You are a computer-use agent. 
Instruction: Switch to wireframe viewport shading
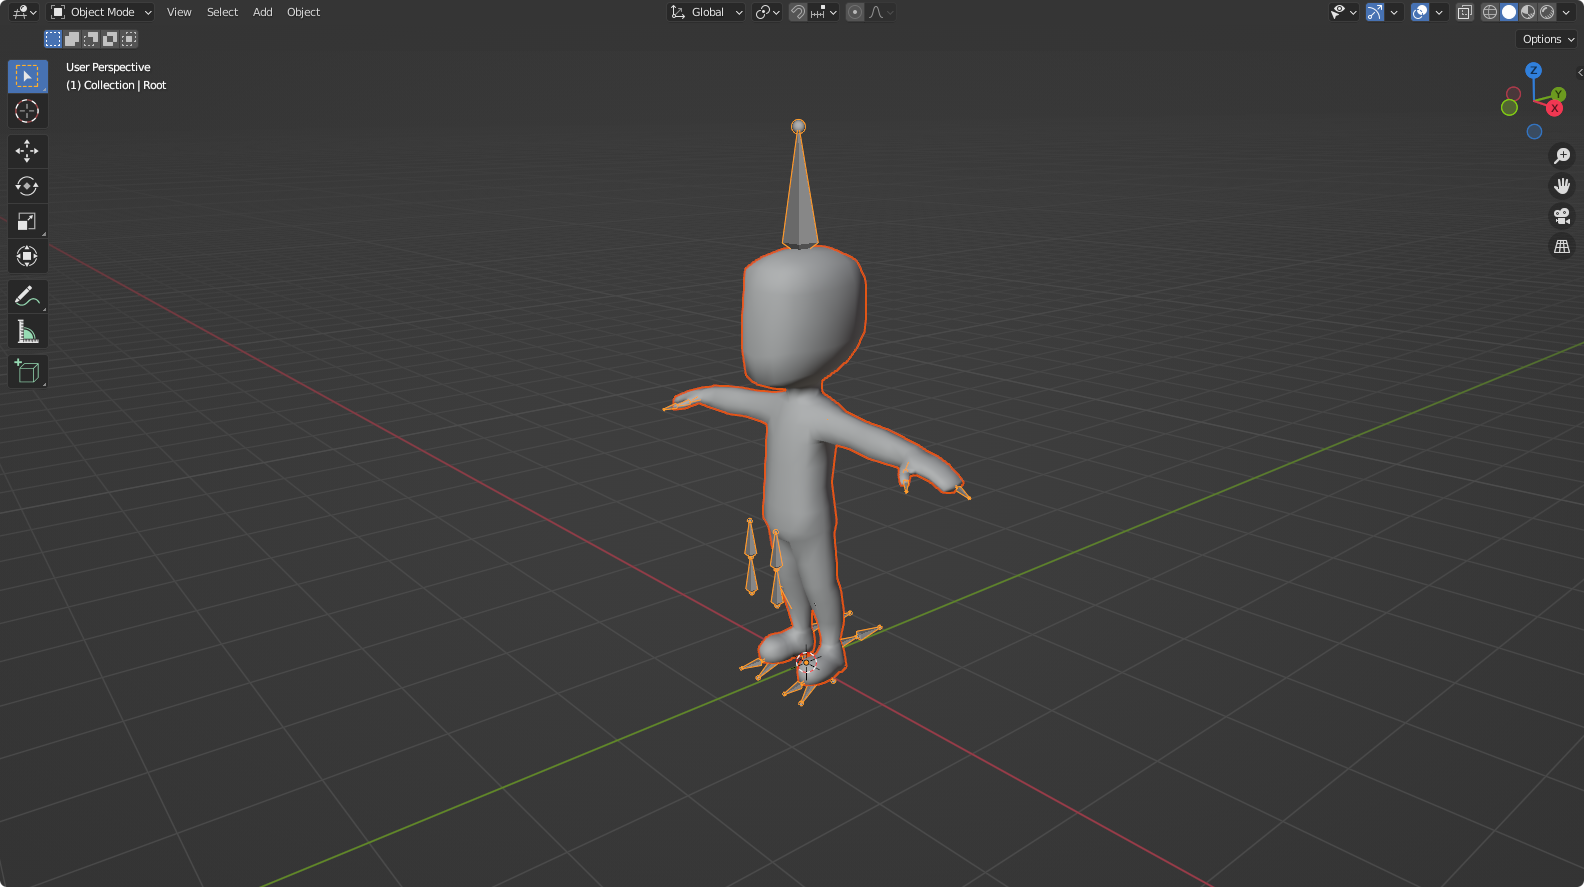tap(1490, 12)
